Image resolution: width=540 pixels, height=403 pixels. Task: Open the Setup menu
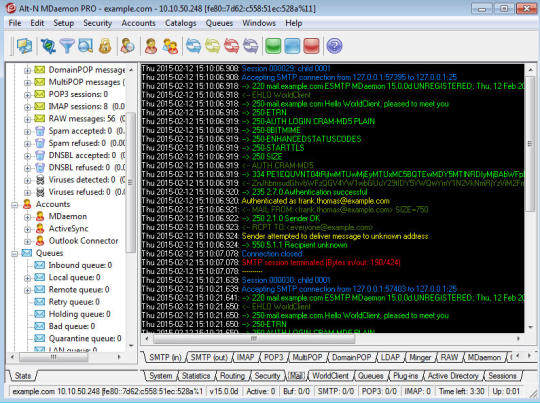(63, 23)
